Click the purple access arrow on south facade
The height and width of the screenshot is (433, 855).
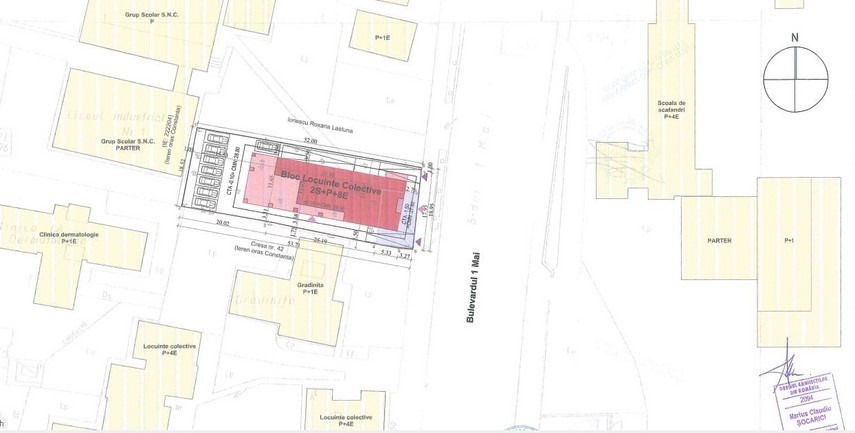[x=312, y=219]
